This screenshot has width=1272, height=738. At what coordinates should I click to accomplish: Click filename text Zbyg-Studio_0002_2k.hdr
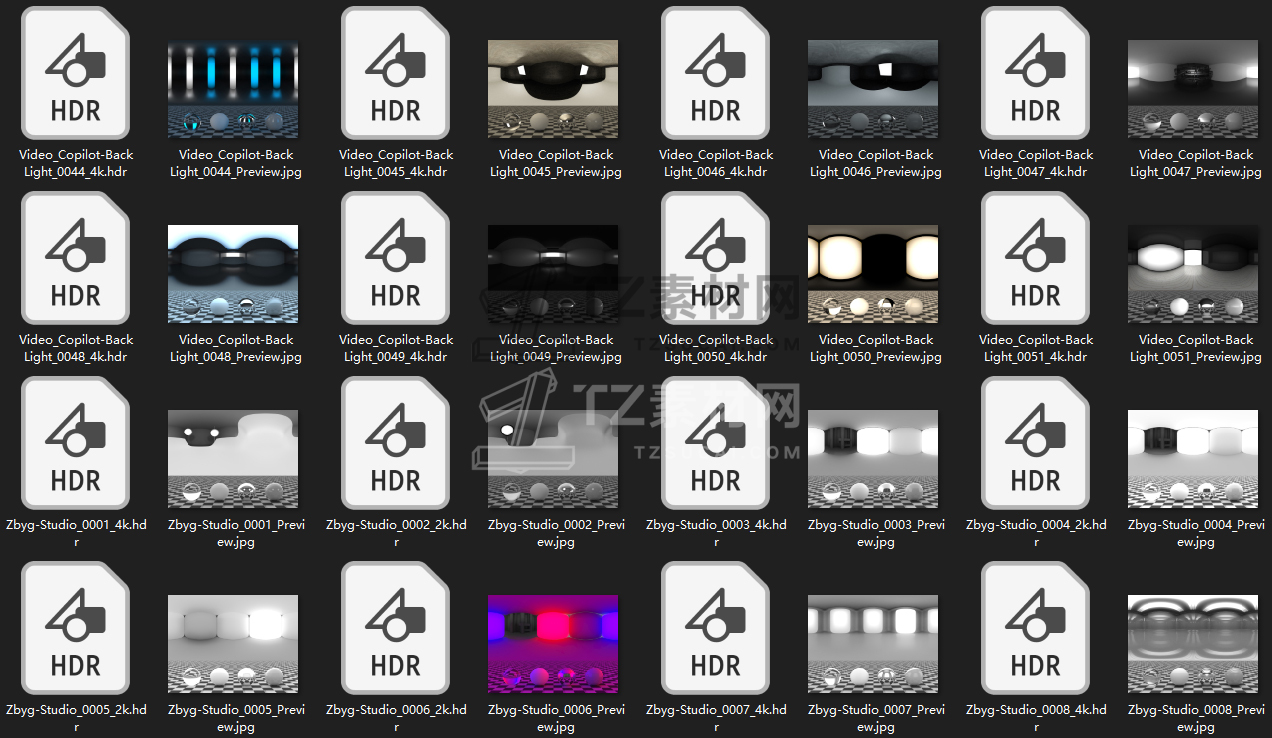coord(396,533)
